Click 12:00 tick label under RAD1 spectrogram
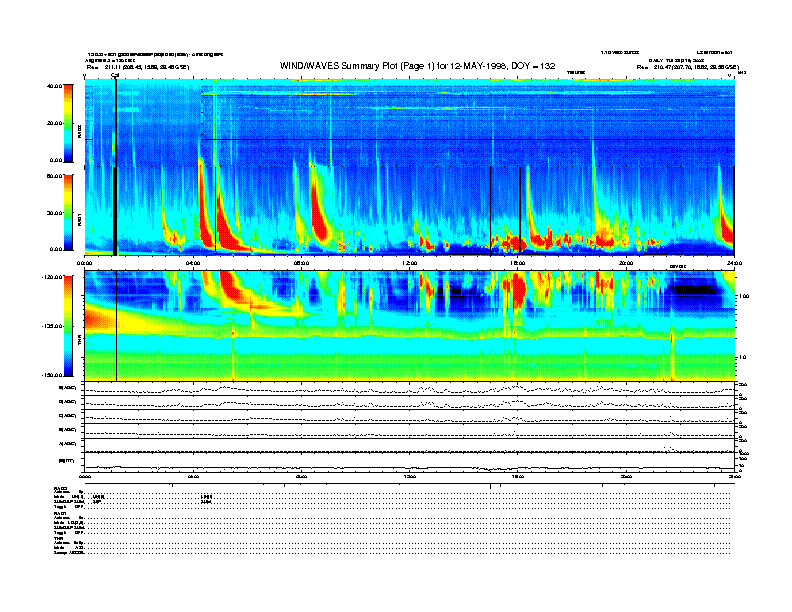This screenshot has height=612, width=792. (x=410, y=263)
